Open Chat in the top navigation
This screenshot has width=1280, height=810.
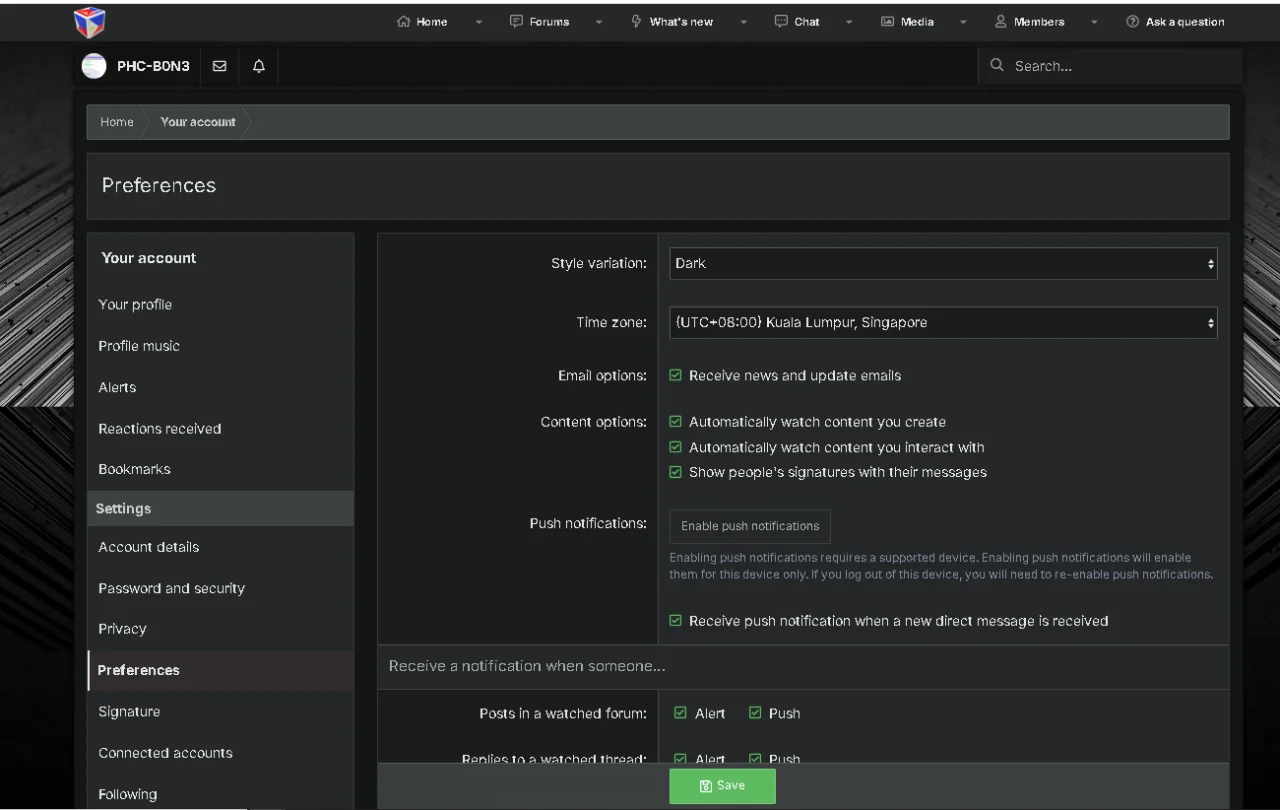tap(797, 21)
